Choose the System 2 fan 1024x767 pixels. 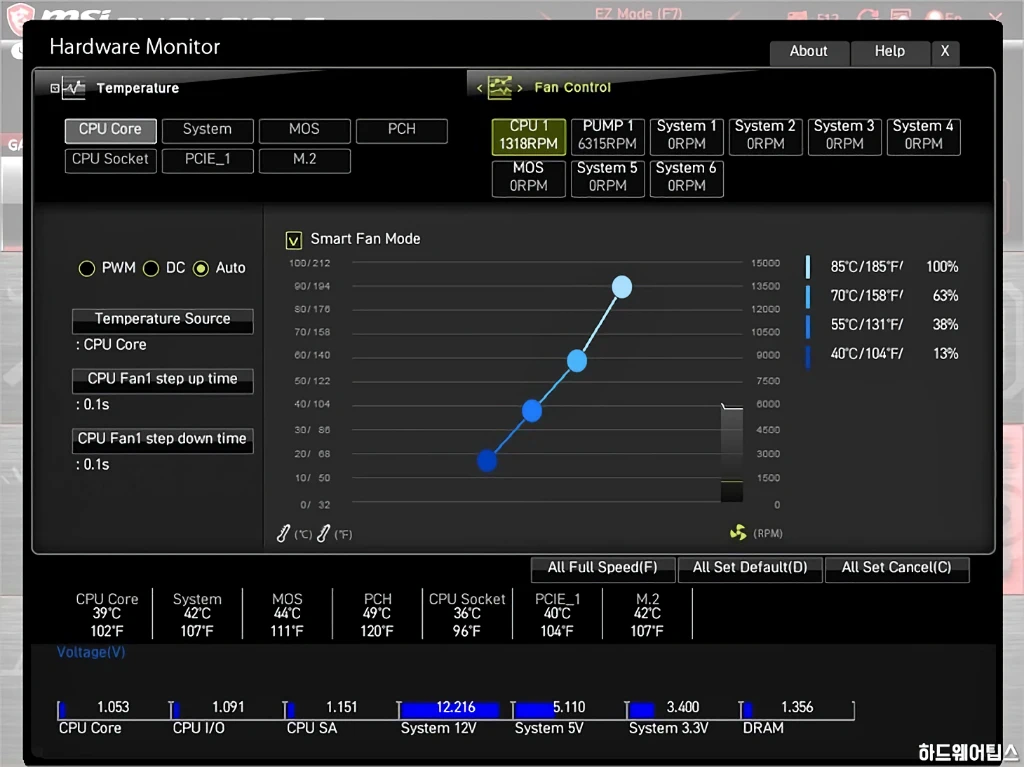point(765,136)
